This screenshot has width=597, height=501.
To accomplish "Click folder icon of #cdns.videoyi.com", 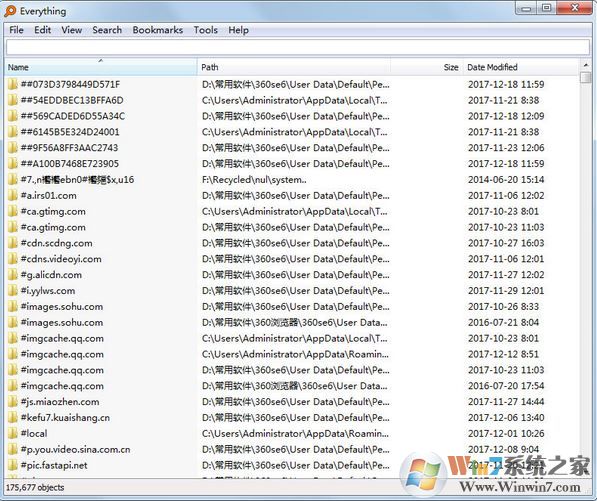I will [13, 259].
